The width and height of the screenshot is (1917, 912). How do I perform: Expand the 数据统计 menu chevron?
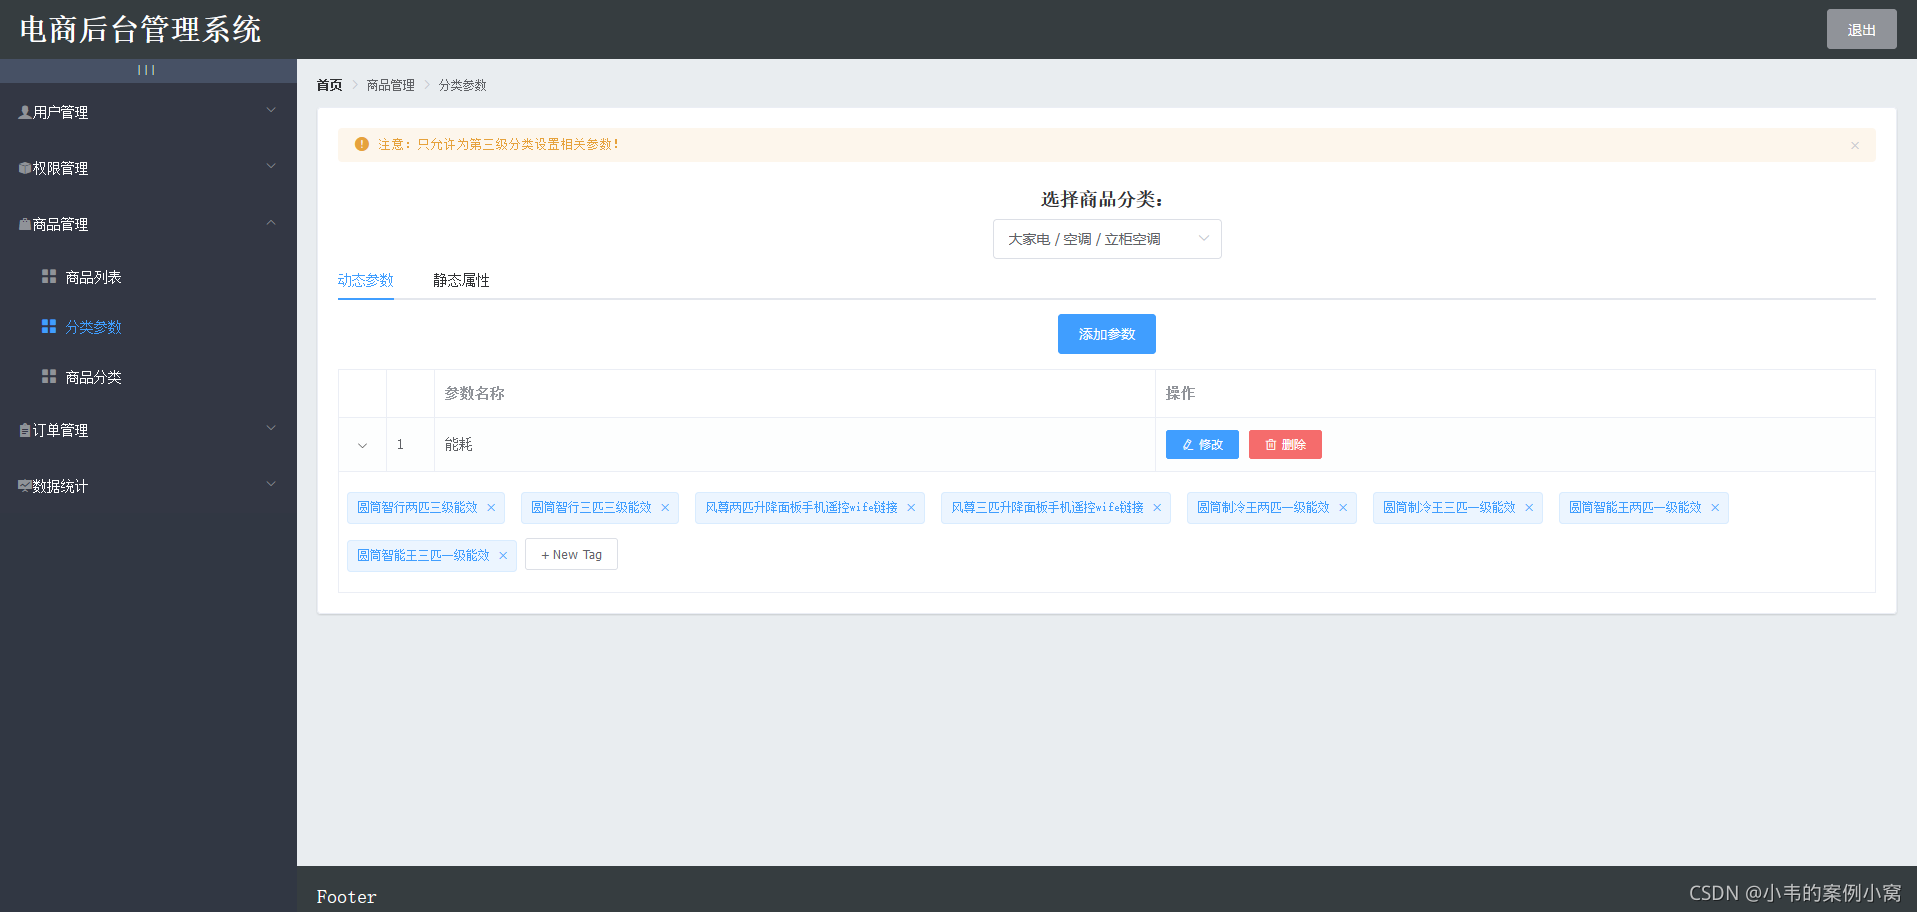271,484
